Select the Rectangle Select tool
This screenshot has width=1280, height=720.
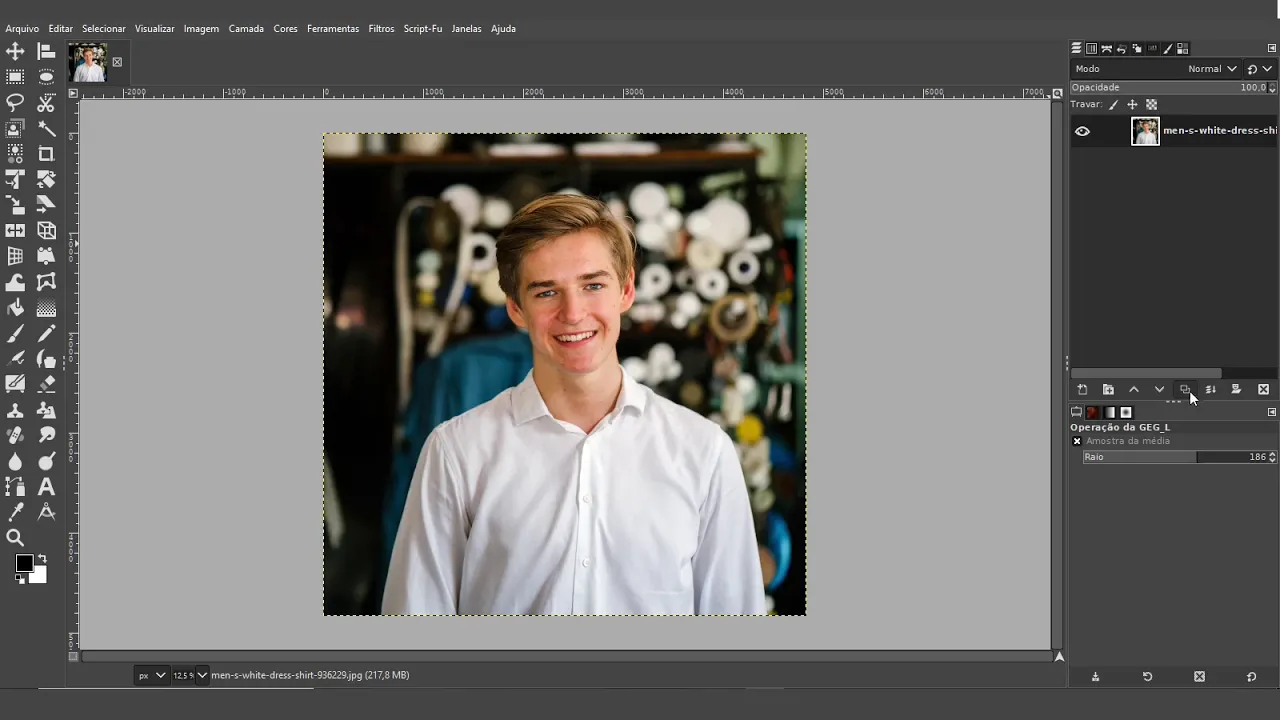15,77
